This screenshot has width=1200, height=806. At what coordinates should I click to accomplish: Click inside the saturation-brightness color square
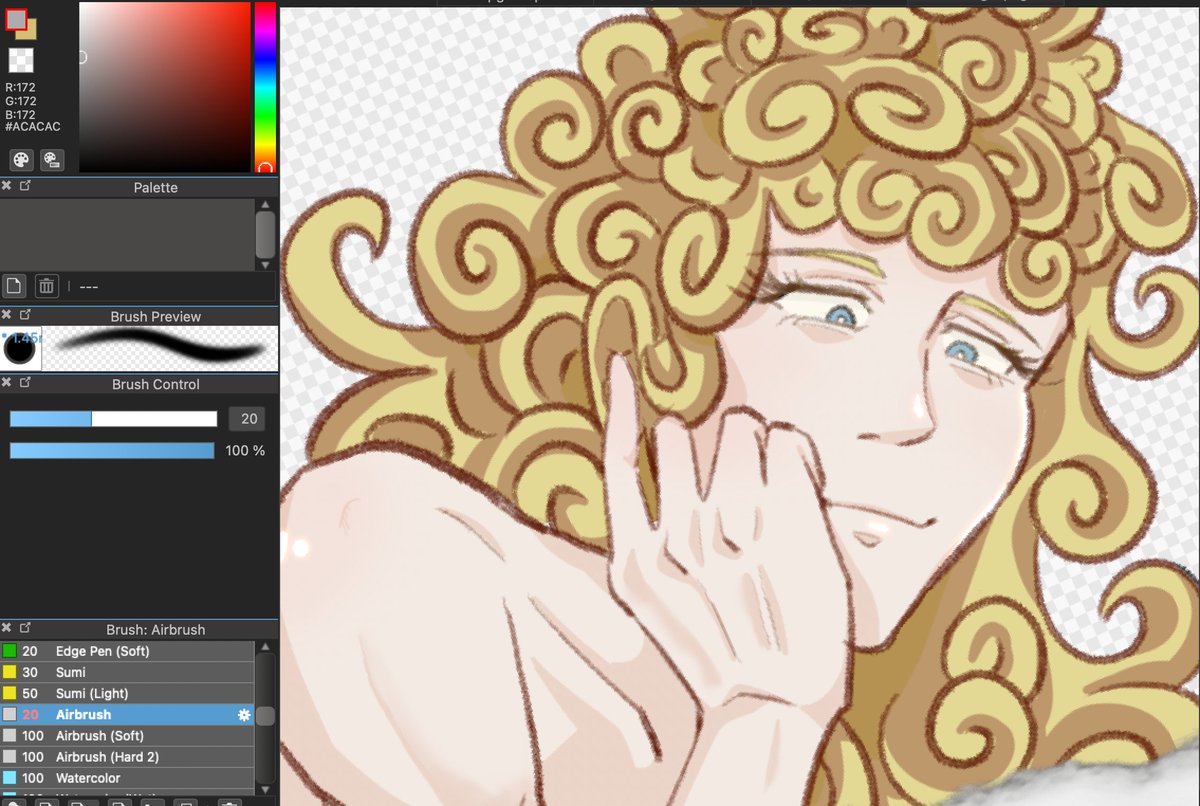[164, 86]
